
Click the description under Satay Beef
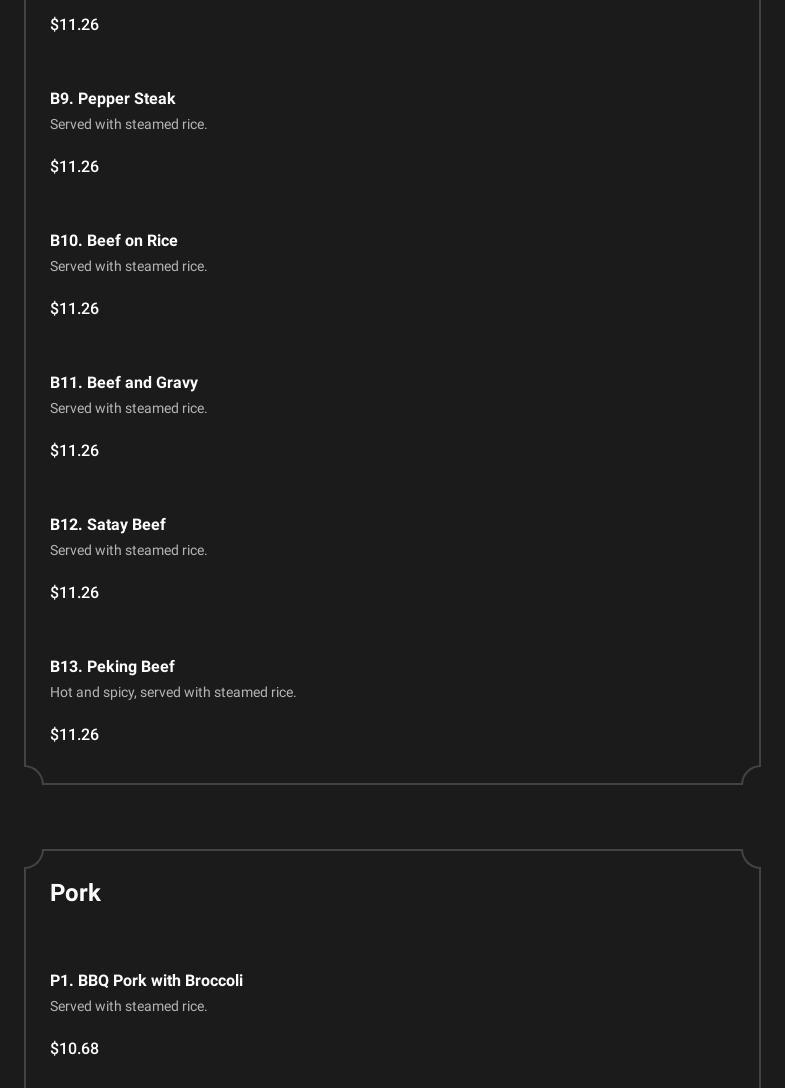(128, 550)
